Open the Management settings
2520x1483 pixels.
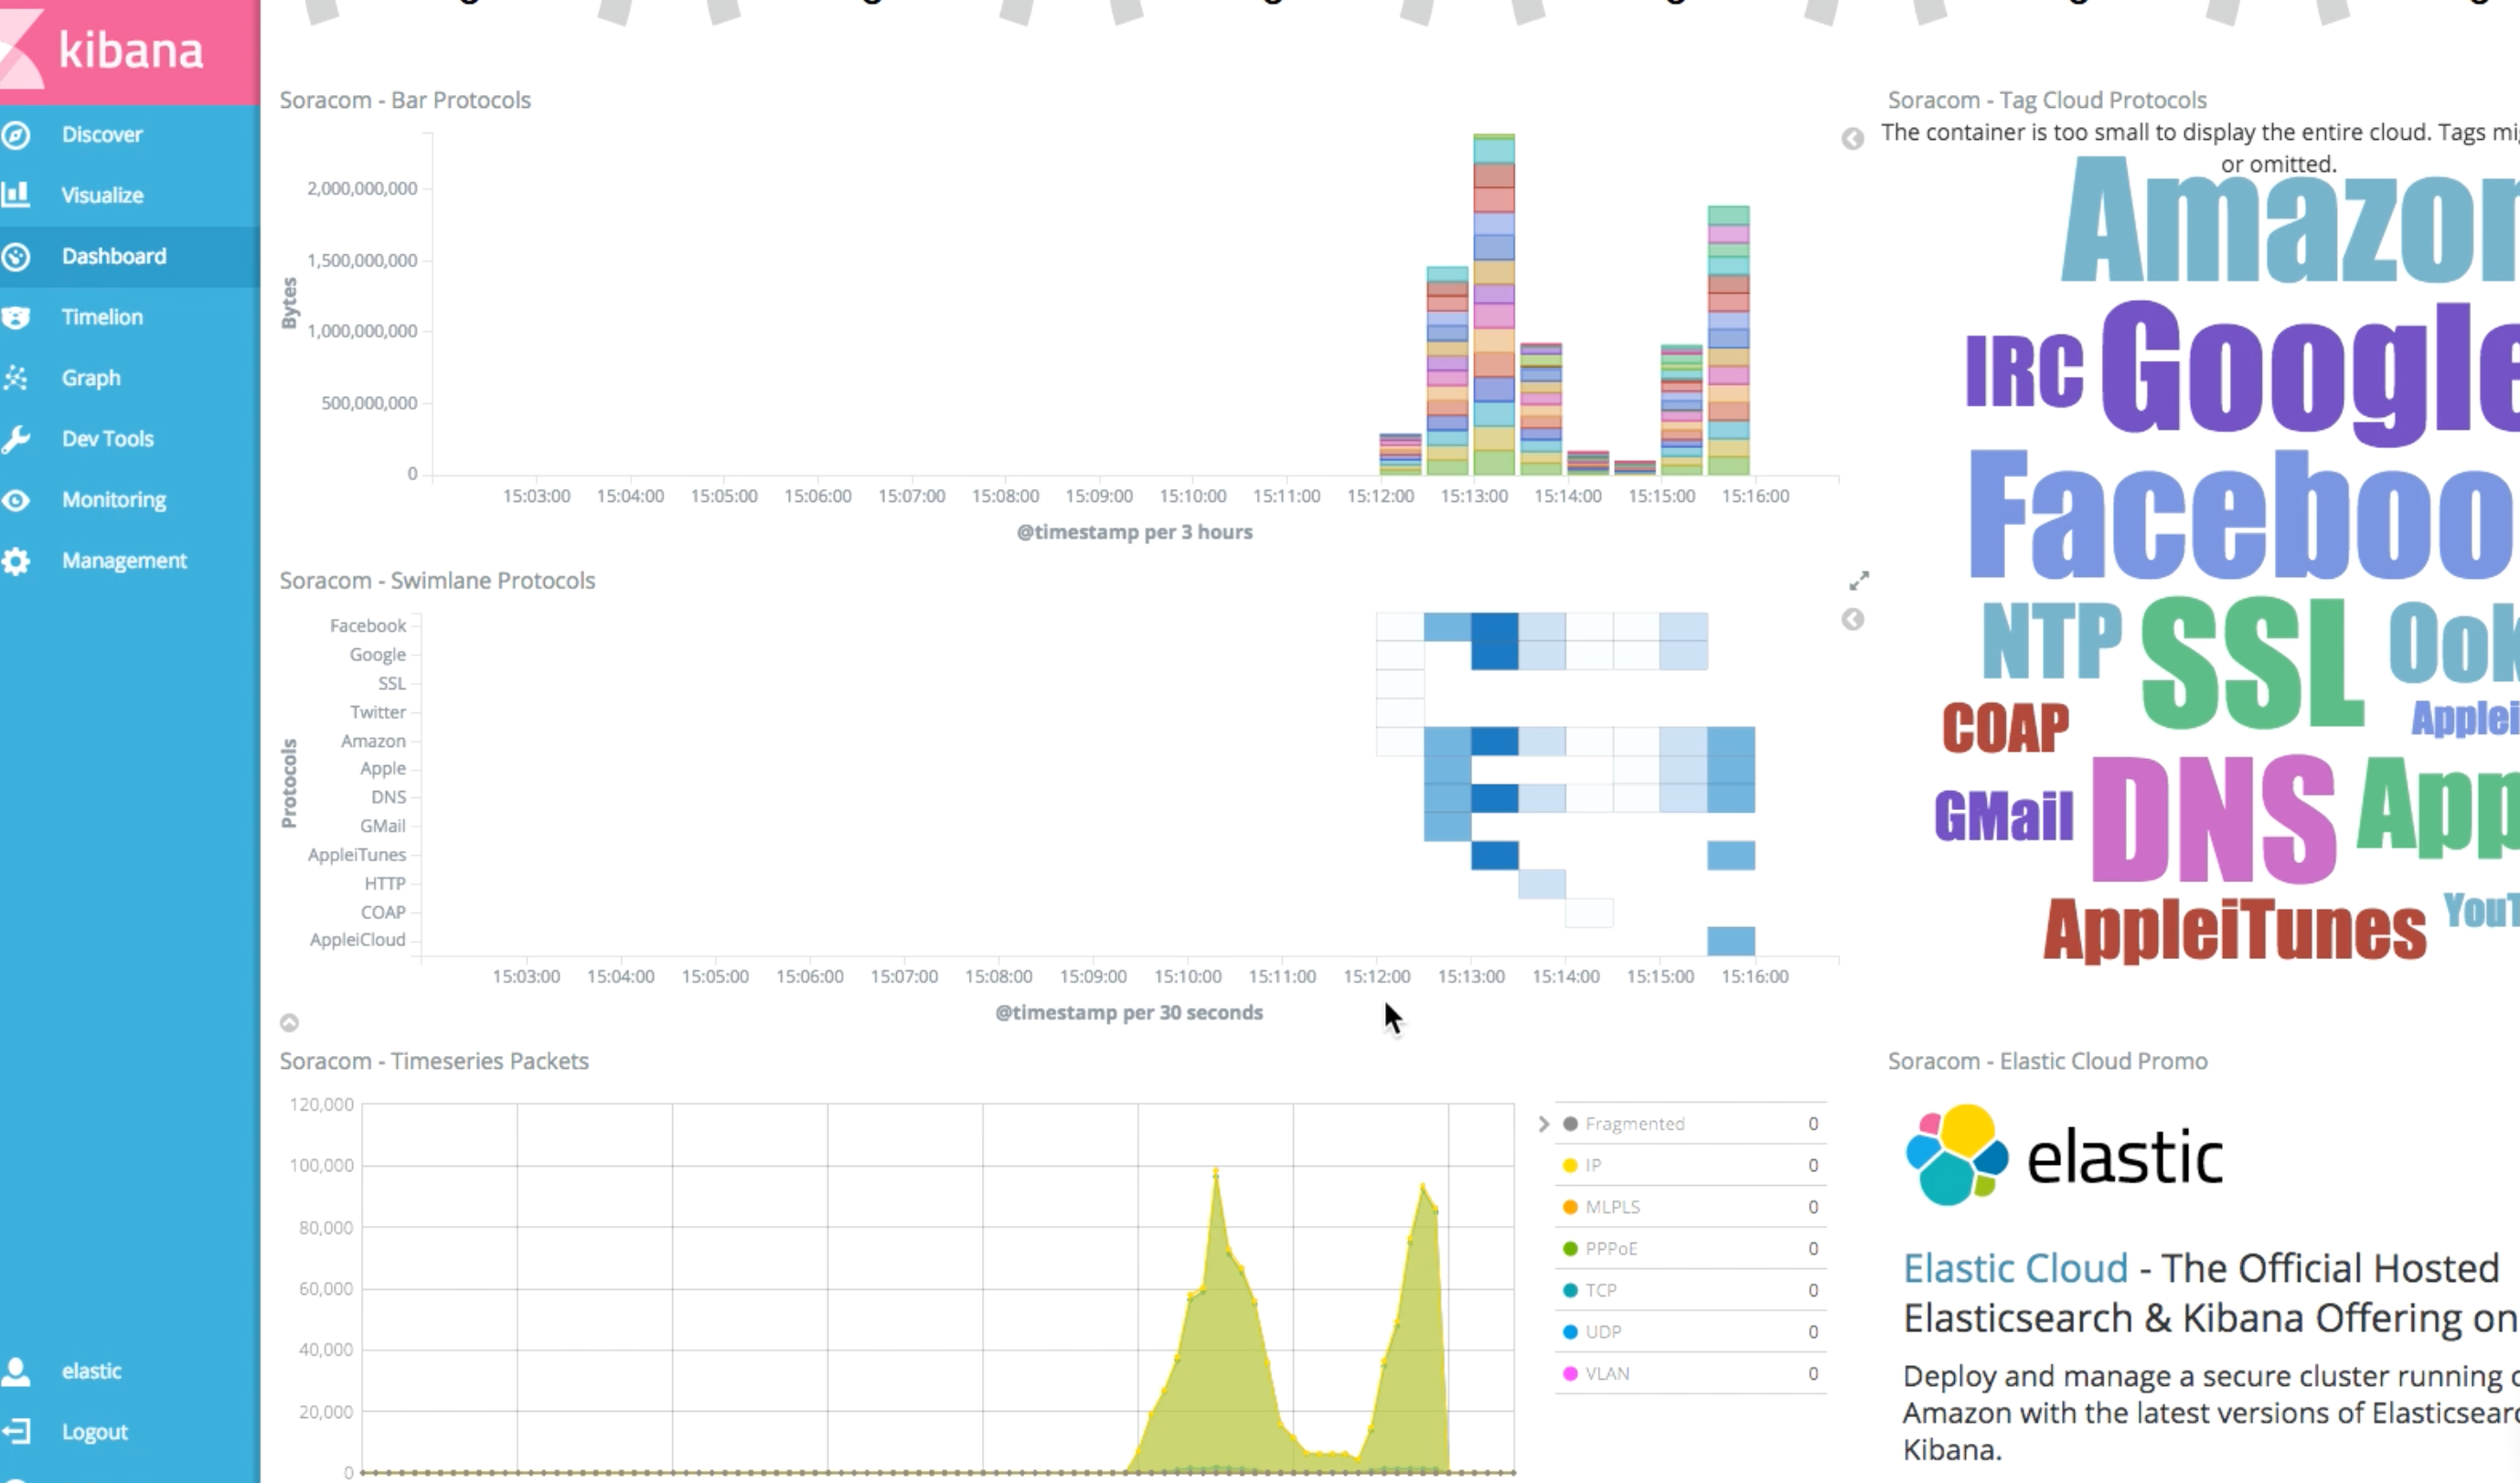click(x=123, y=560)
